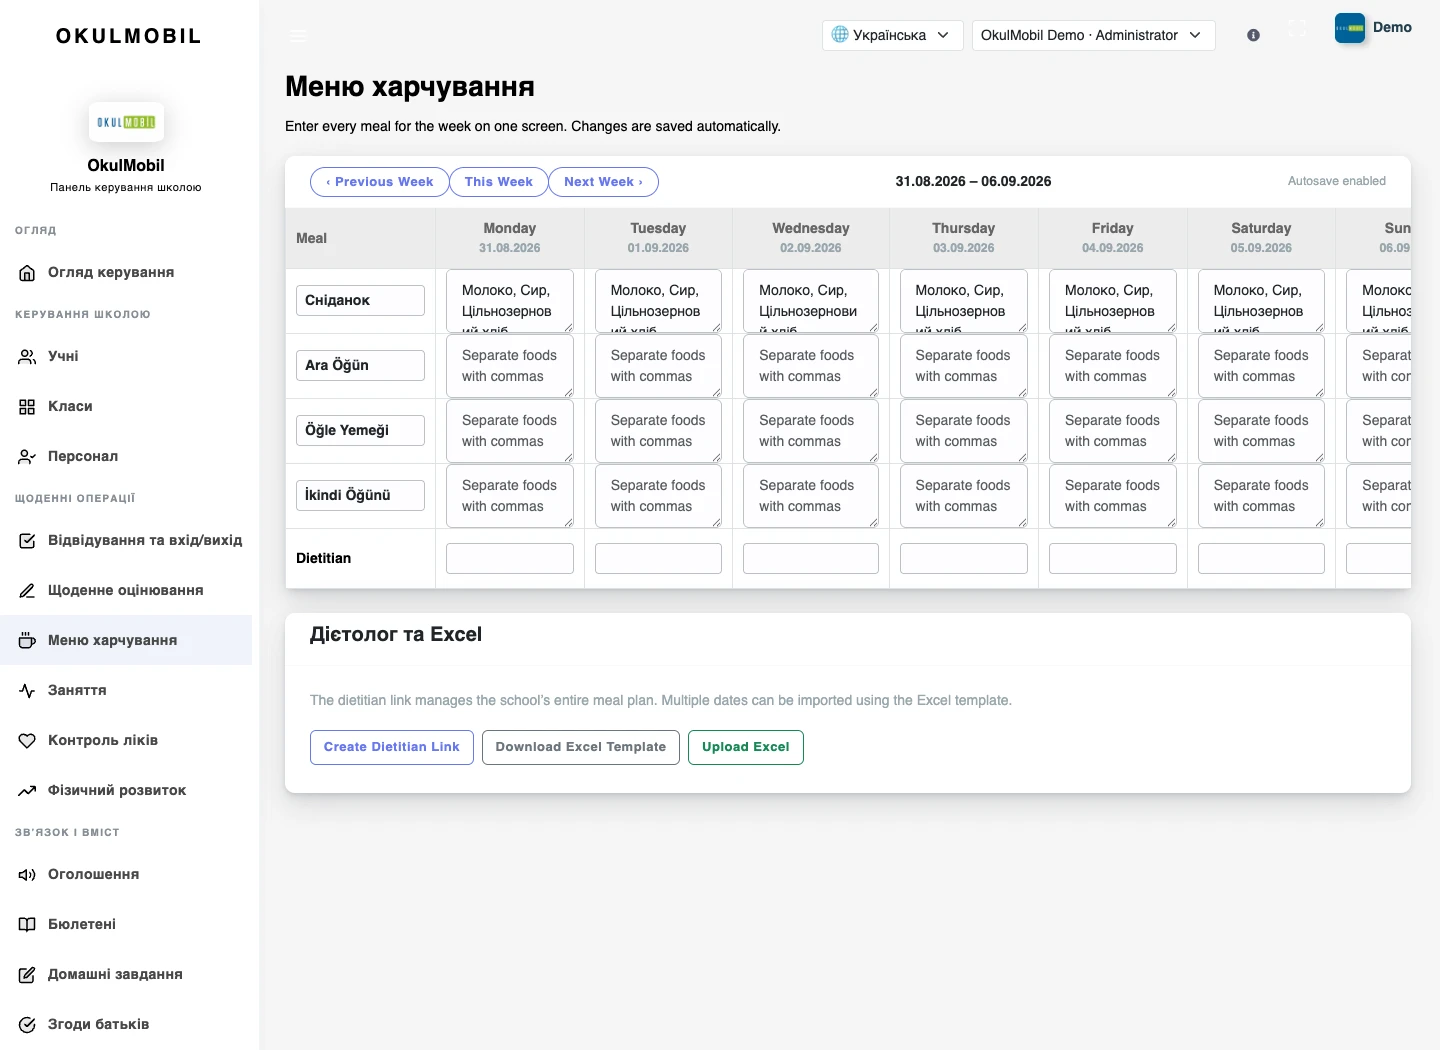Click the checkbox icon for Відвідування та вхід/вихід

pos(27,541)
